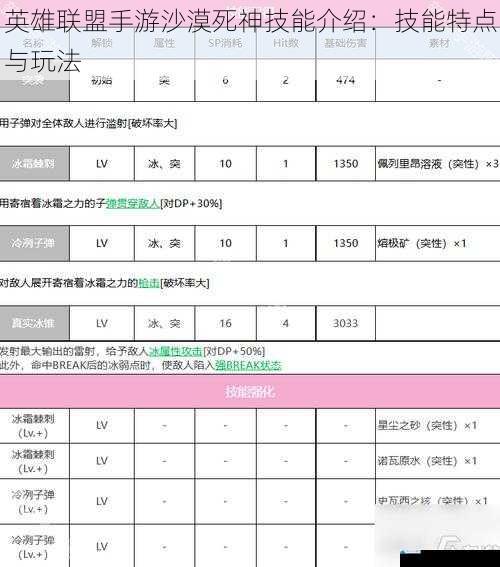Viewport: 500px width, 567px height.
Task: Click the LV cell in 诺瓦原水 row
Action: point(102,461)
